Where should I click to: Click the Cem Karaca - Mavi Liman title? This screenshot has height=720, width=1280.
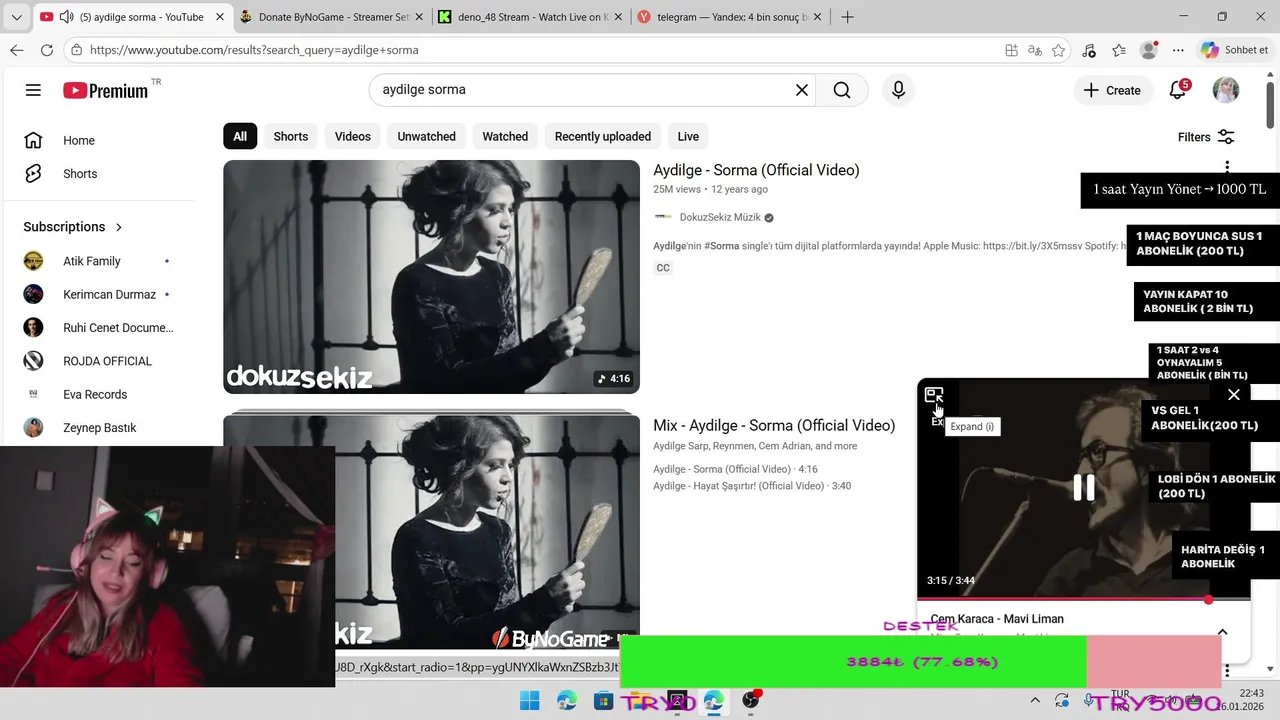[x=997, y=619]
